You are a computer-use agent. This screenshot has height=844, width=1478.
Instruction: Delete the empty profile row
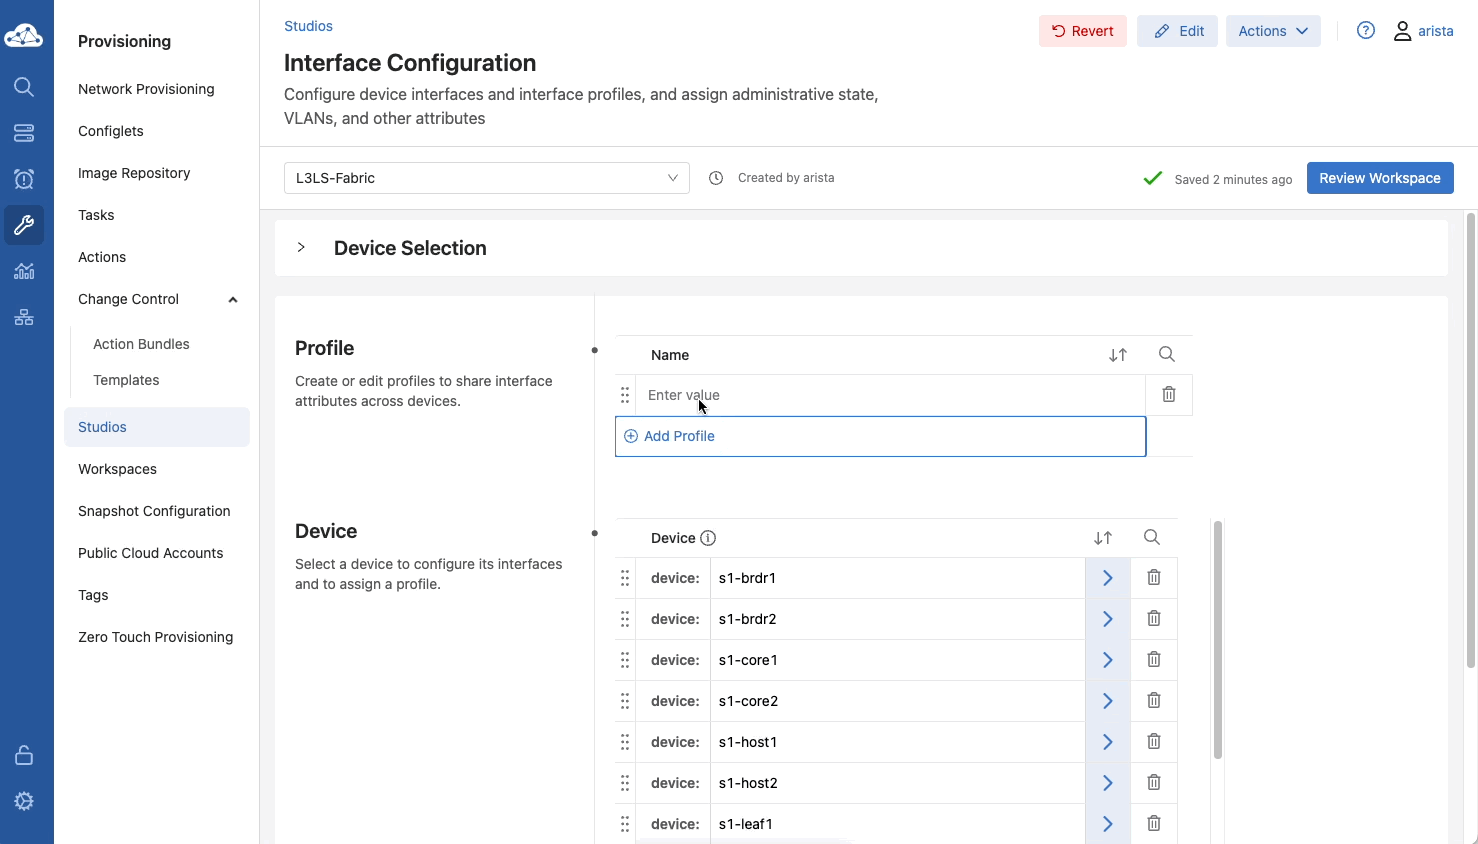[x=1168, y=395]
